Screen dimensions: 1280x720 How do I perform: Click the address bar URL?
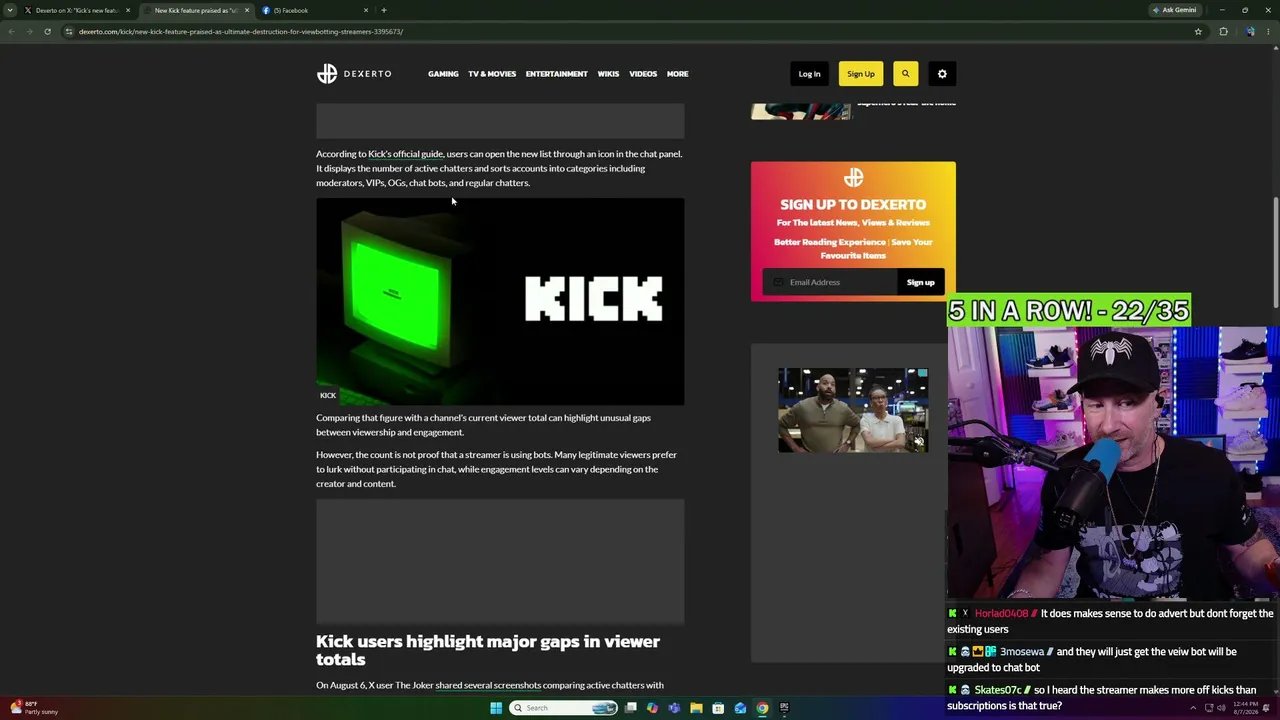241,31
